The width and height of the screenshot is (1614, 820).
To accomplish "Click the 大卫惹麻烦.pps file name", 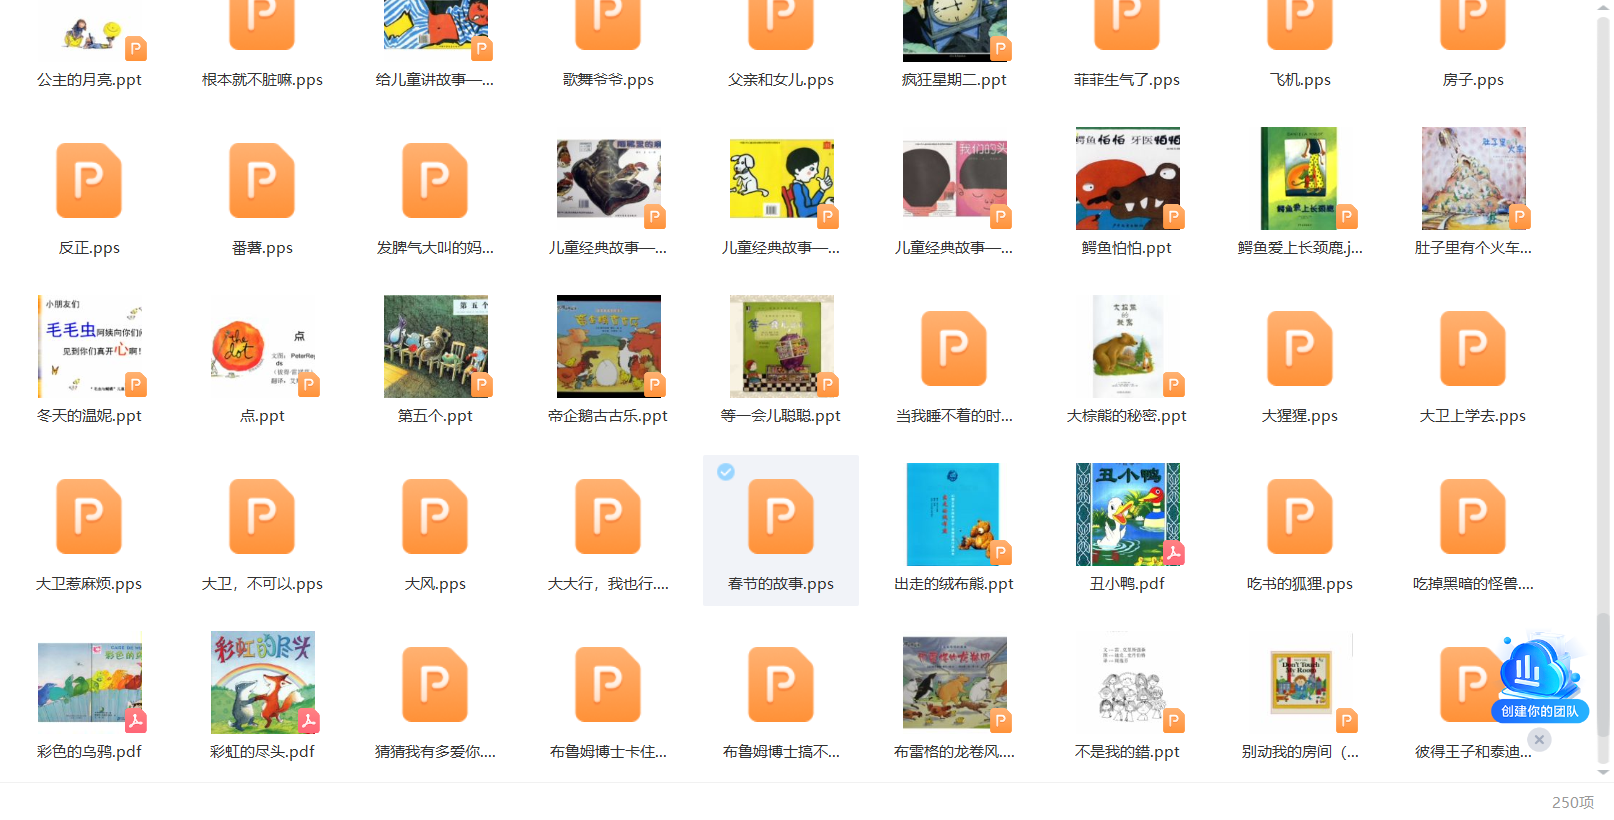I will tap(89, 584).
